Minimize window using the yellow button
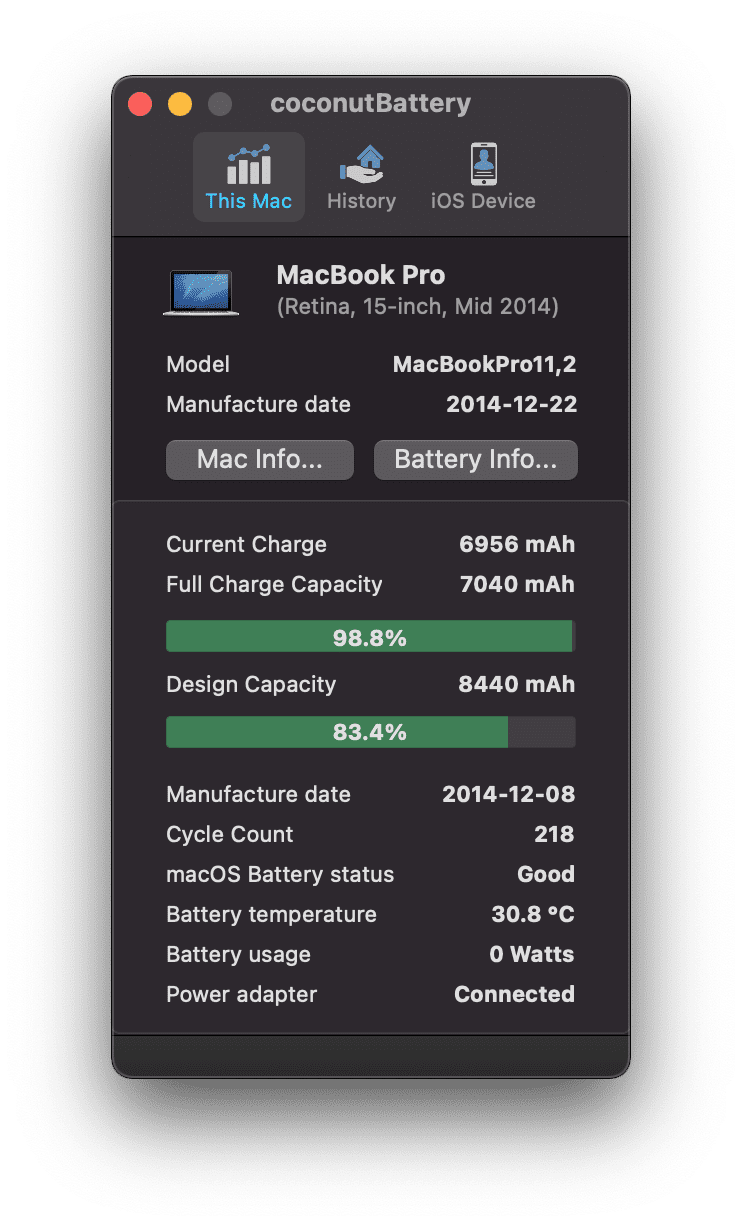Viewport: 742px width, 1226px height. [180, 104]
